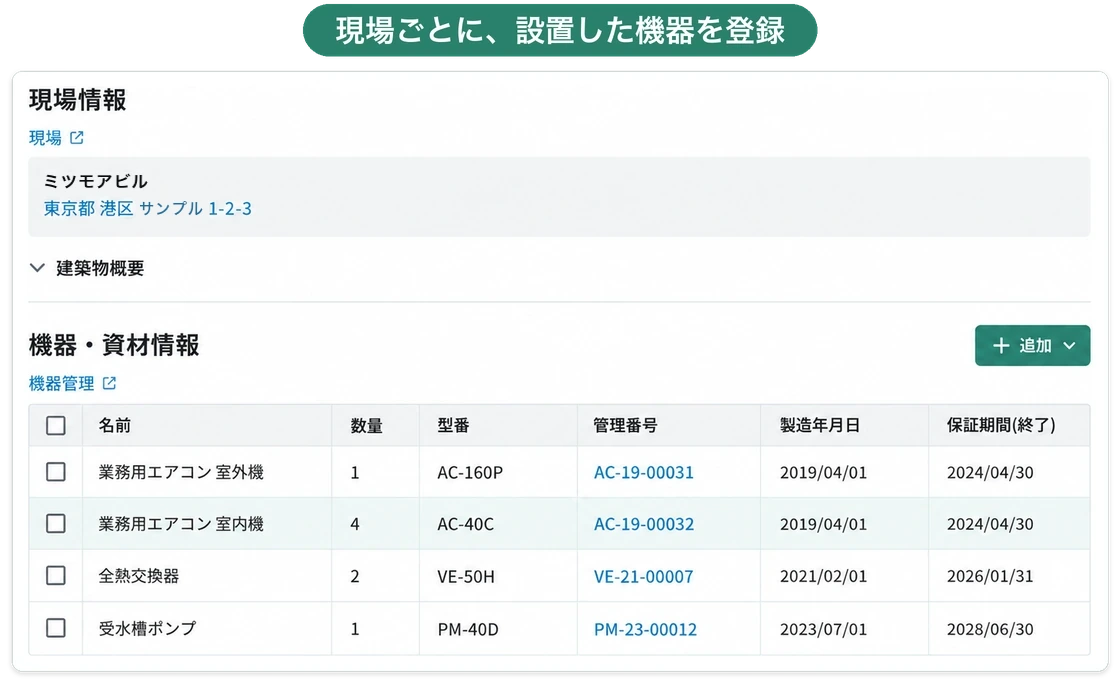Open the 機器管理 link
Screen dimensions: 1120x686
click(61, 384)
